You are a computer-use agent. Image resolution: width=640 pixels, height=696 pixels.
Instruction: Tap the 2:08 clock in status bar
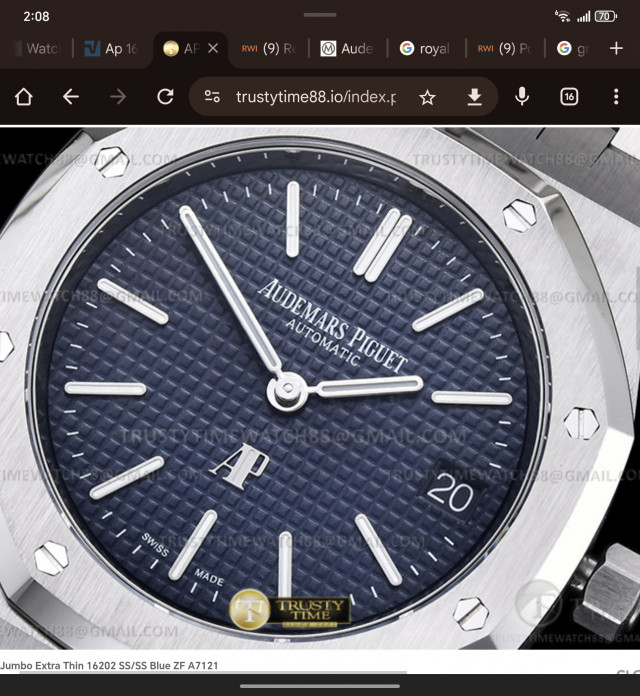pos(36,16)
